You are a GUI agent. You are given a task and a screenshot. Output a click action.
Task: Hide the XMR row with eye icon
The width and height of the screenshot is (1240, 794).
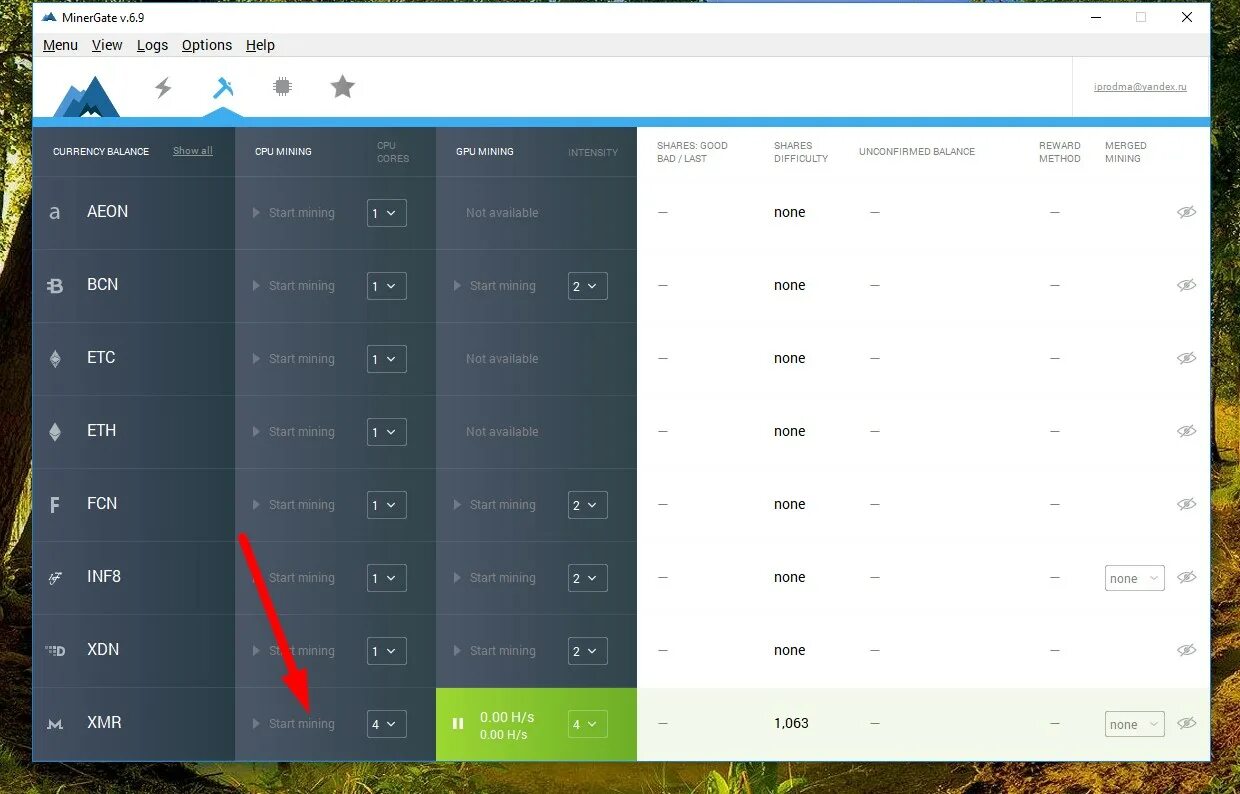[1186, 723]
